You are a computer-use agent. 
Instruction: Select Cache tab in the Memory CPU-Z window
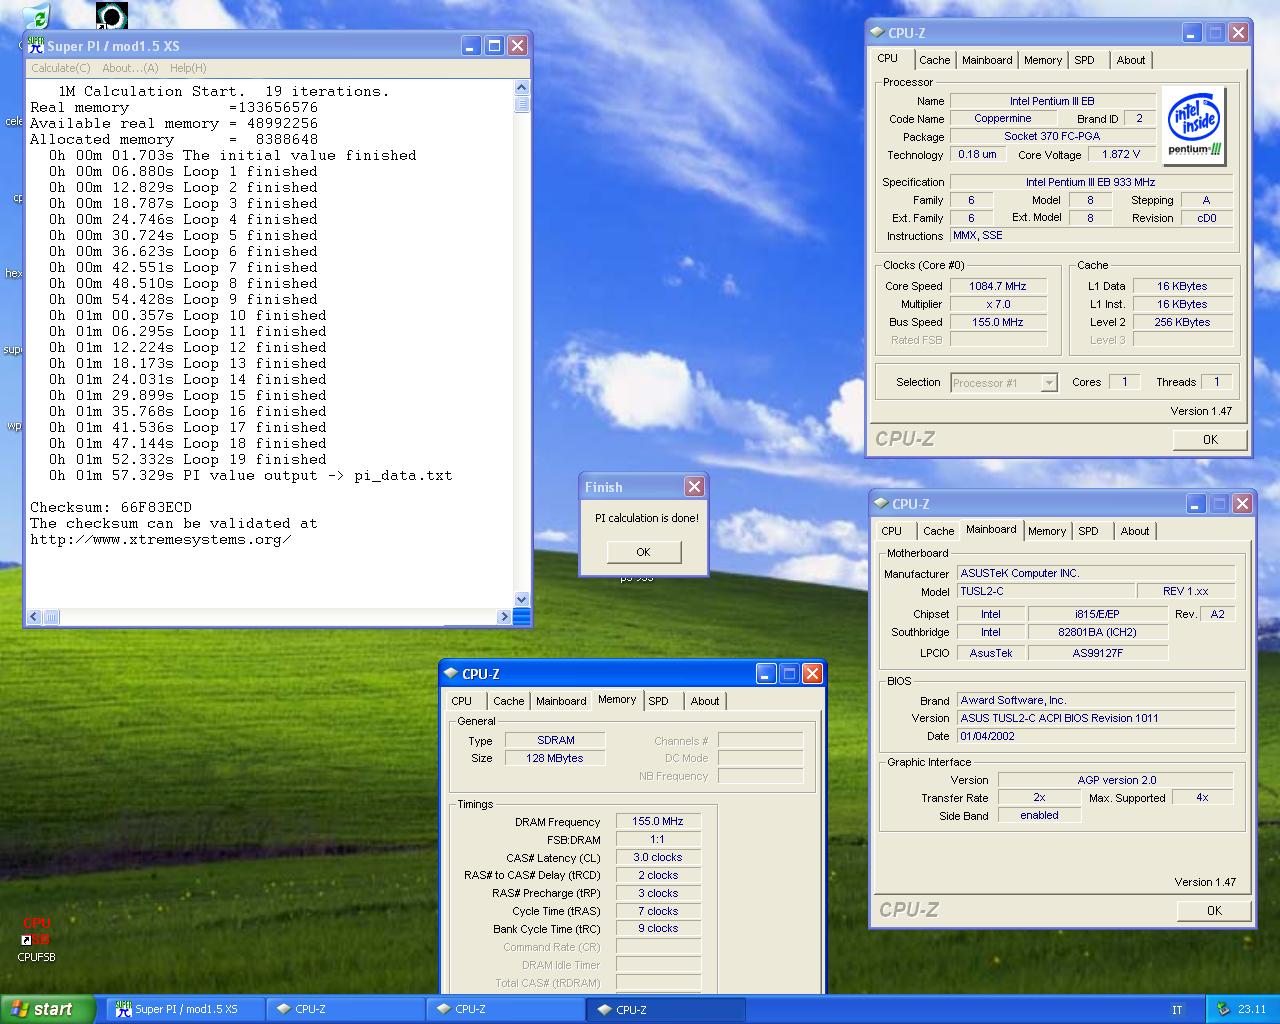(508, 701)
